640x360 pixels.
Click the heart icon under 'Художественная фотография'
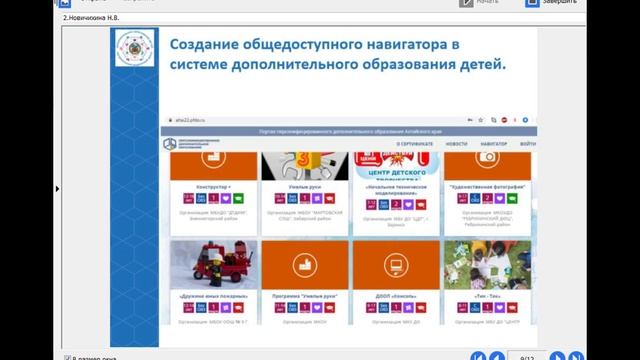click(x=500, y=198)
